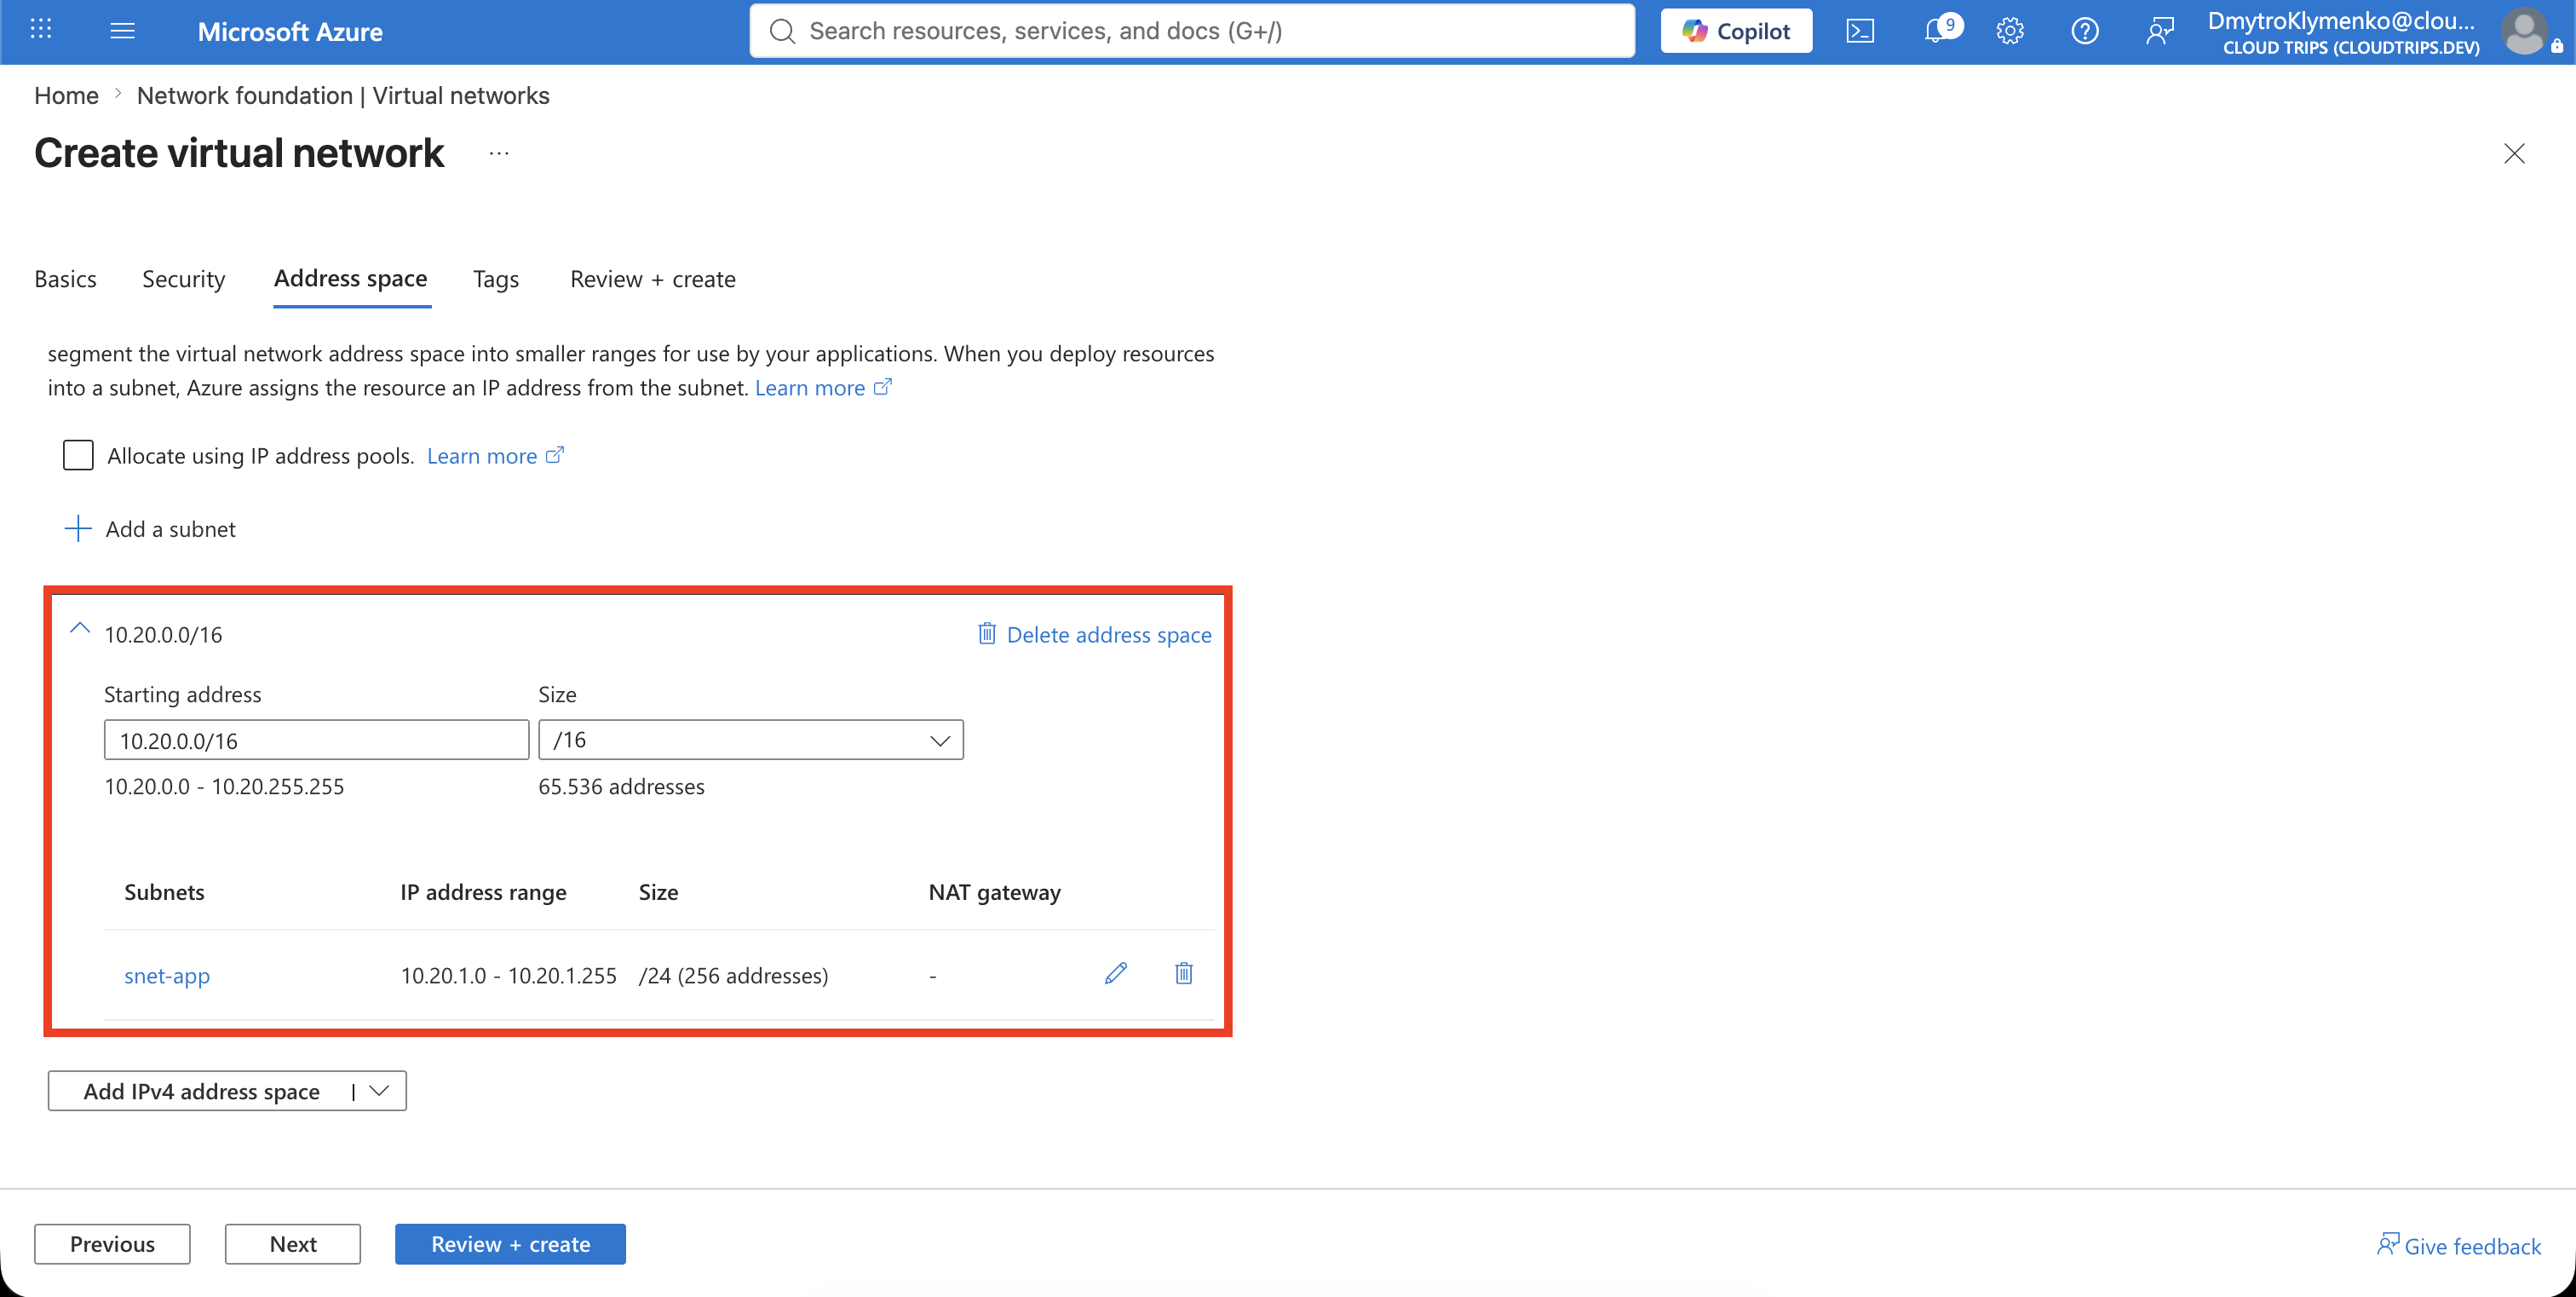
Task: Click the blue Review + create button
Action: pyautogui.click(x=510, y=1244)
